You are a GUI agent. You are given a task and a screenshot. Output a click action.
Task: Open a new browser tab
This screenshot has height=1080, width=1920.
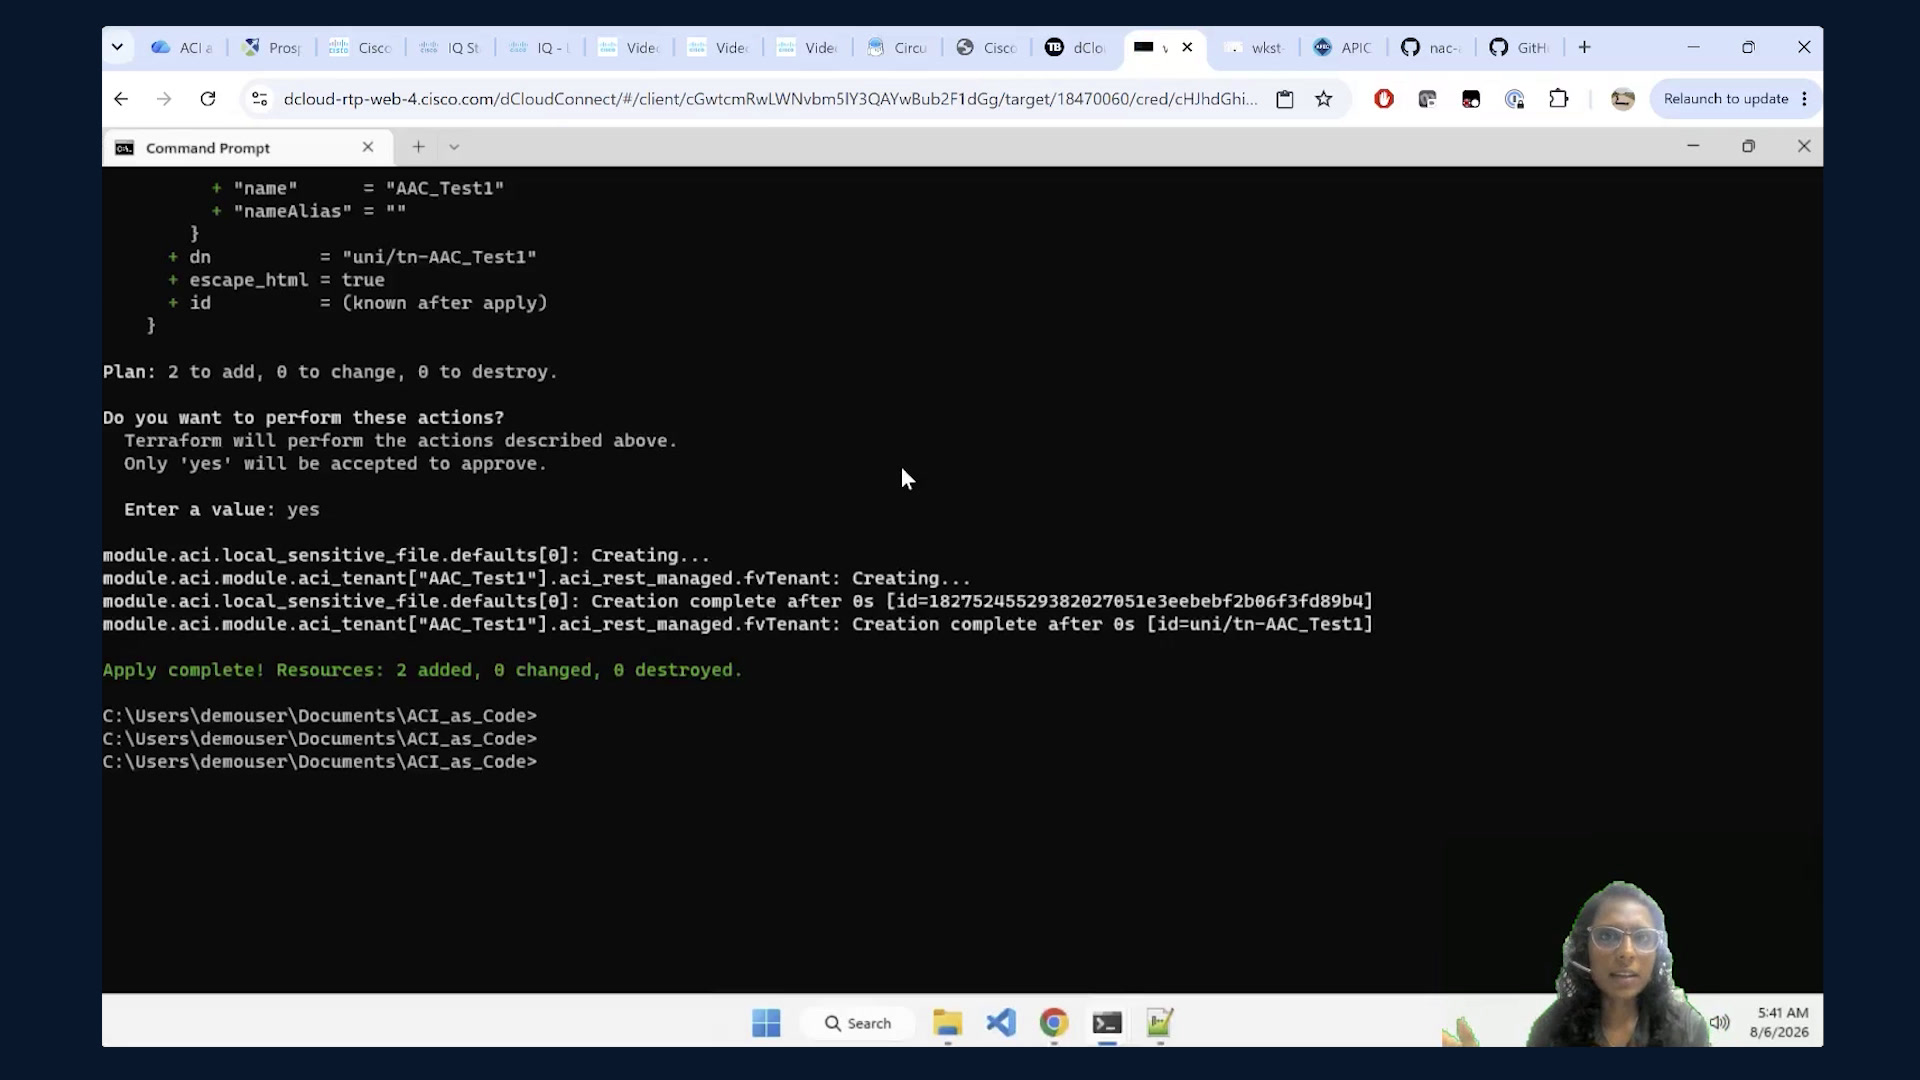[1584, 47]
